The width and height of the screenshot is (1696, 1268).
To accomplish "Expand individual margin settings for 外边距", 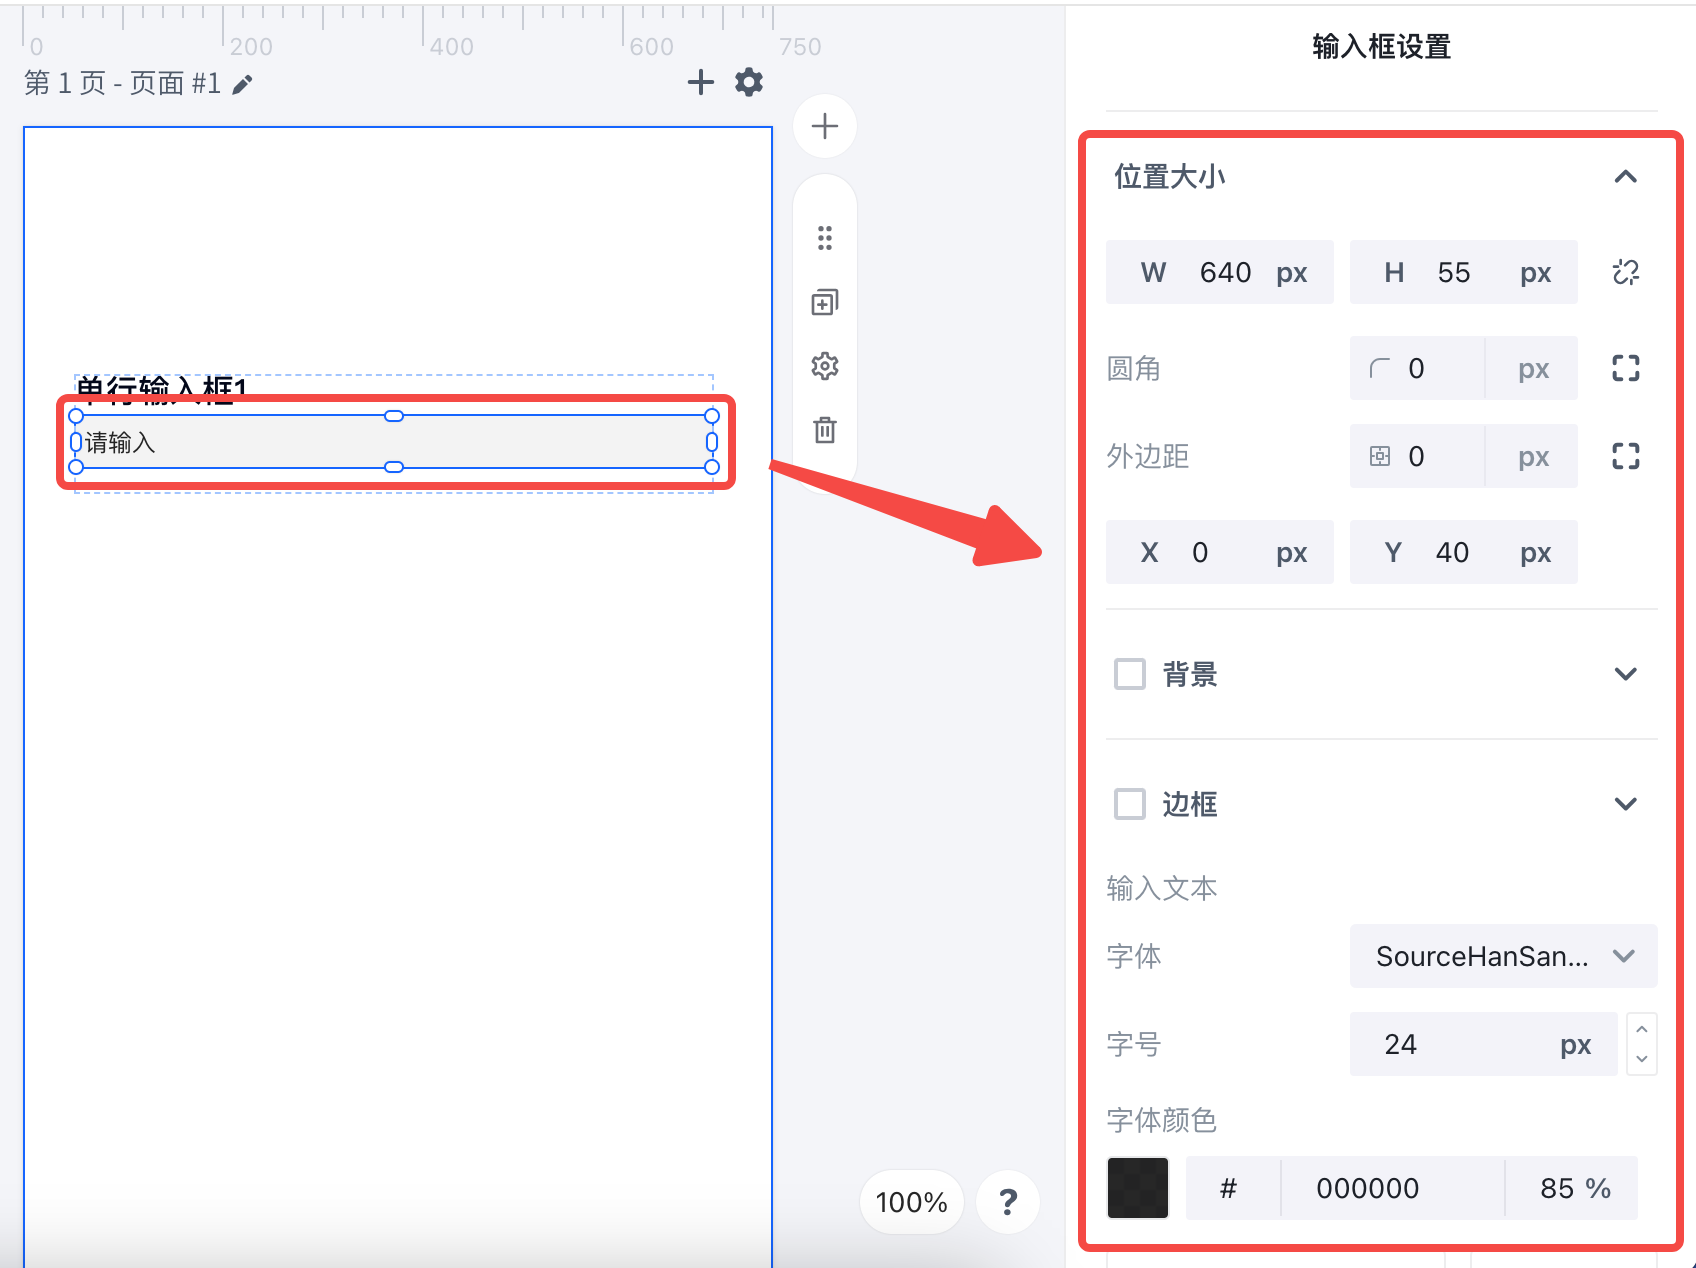I will point(1626,456).
